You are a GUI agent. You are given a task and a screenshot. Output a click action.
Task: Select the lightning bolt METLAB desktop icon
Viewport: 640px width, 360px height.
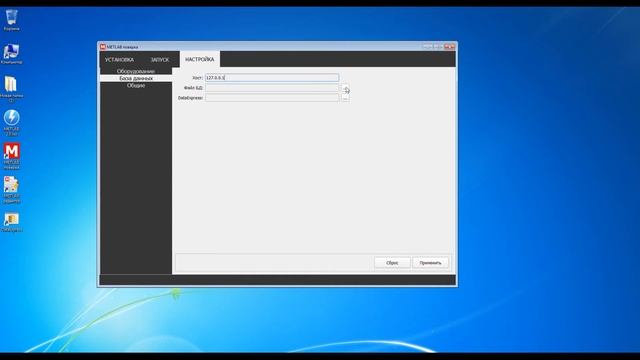tap(11, 122)
